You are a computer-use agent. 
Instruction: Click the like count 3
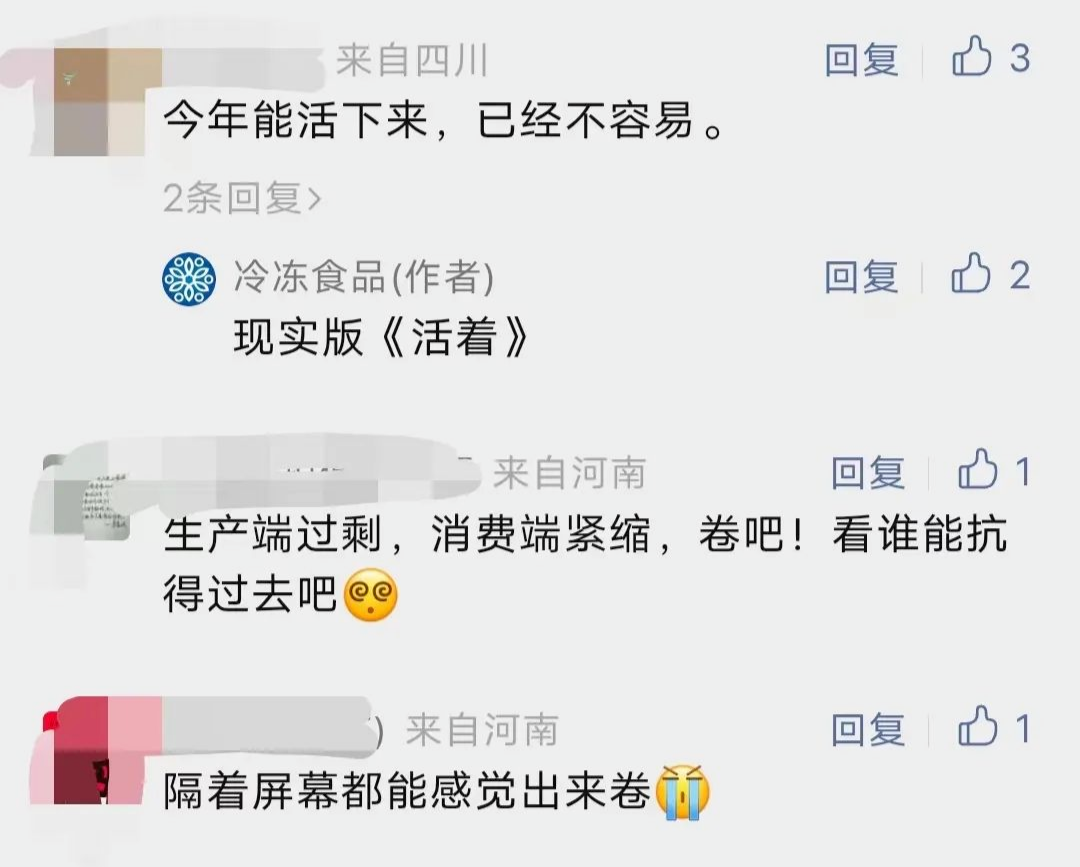tap(1020, 57)
